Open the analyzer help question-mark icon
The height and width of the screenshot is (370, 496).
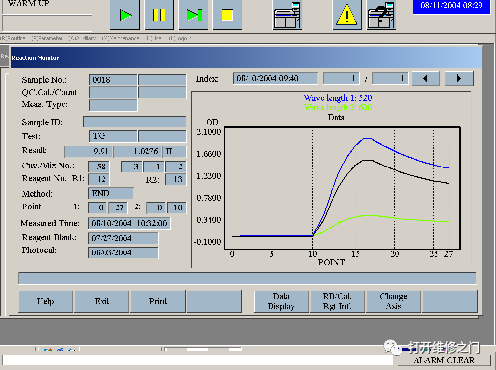pos(381,15)
